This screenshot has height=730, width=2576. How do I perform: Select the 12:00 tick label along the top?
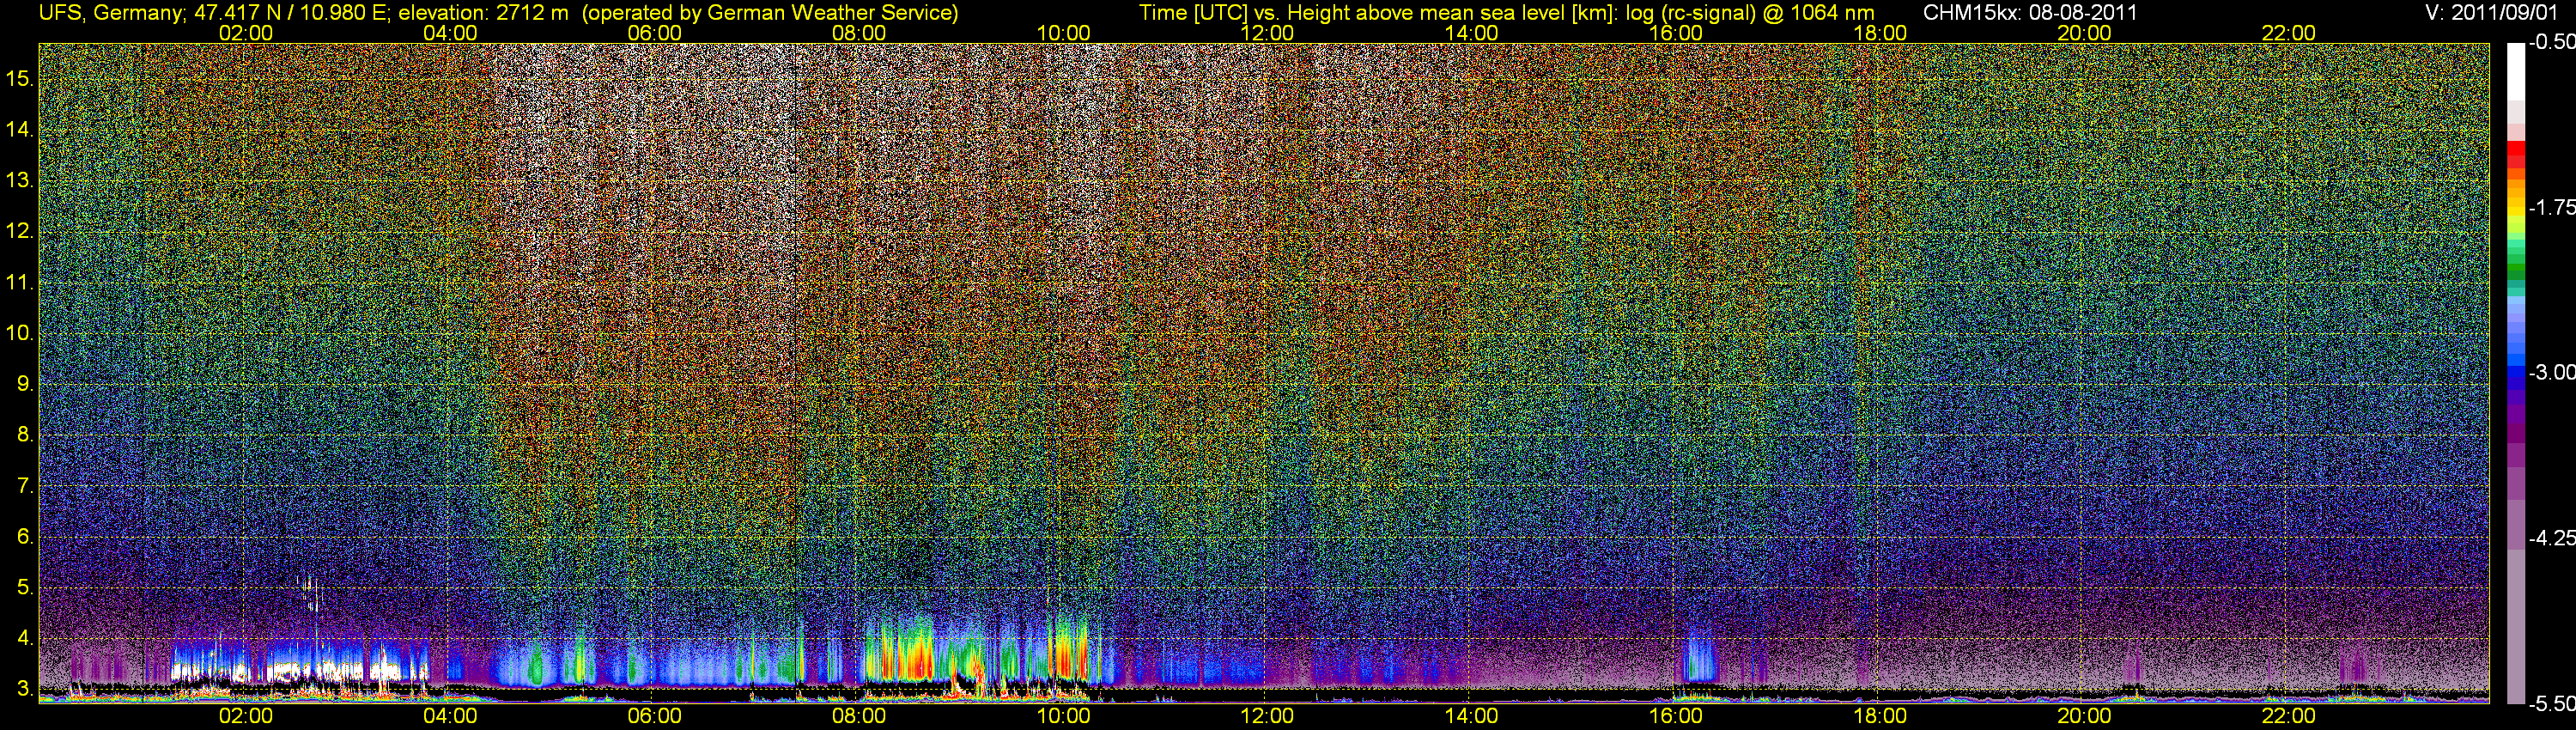[1267, 33]
